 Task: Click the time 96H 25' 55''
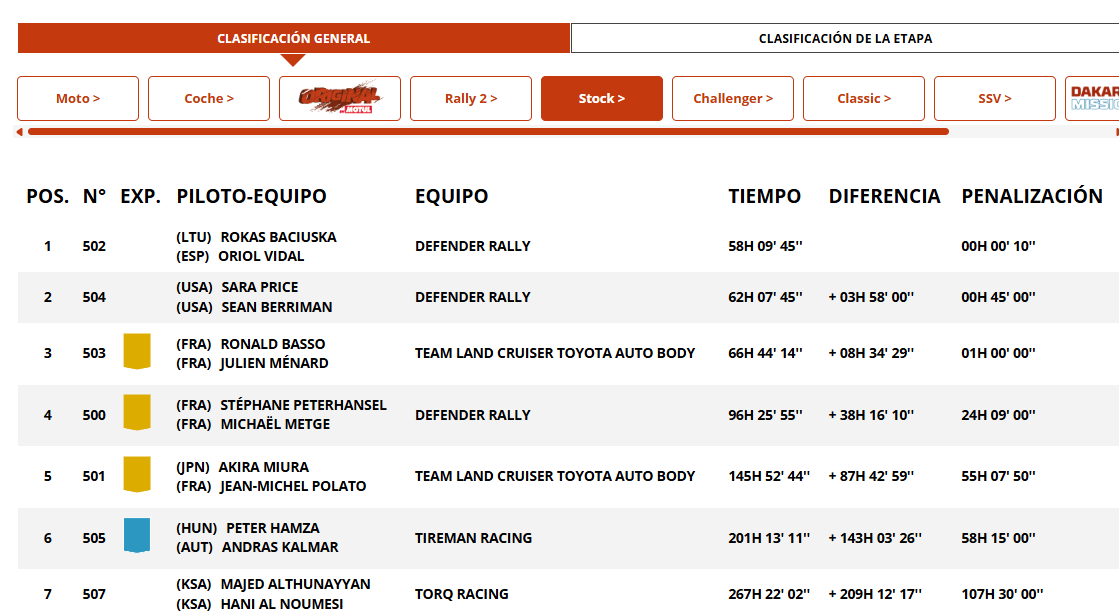click(765, 416)
